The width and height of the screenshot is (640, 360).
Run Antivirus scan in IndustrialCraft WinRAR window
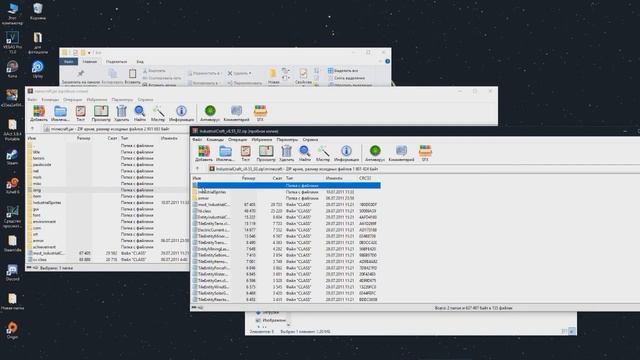click(x=375, y=153)
